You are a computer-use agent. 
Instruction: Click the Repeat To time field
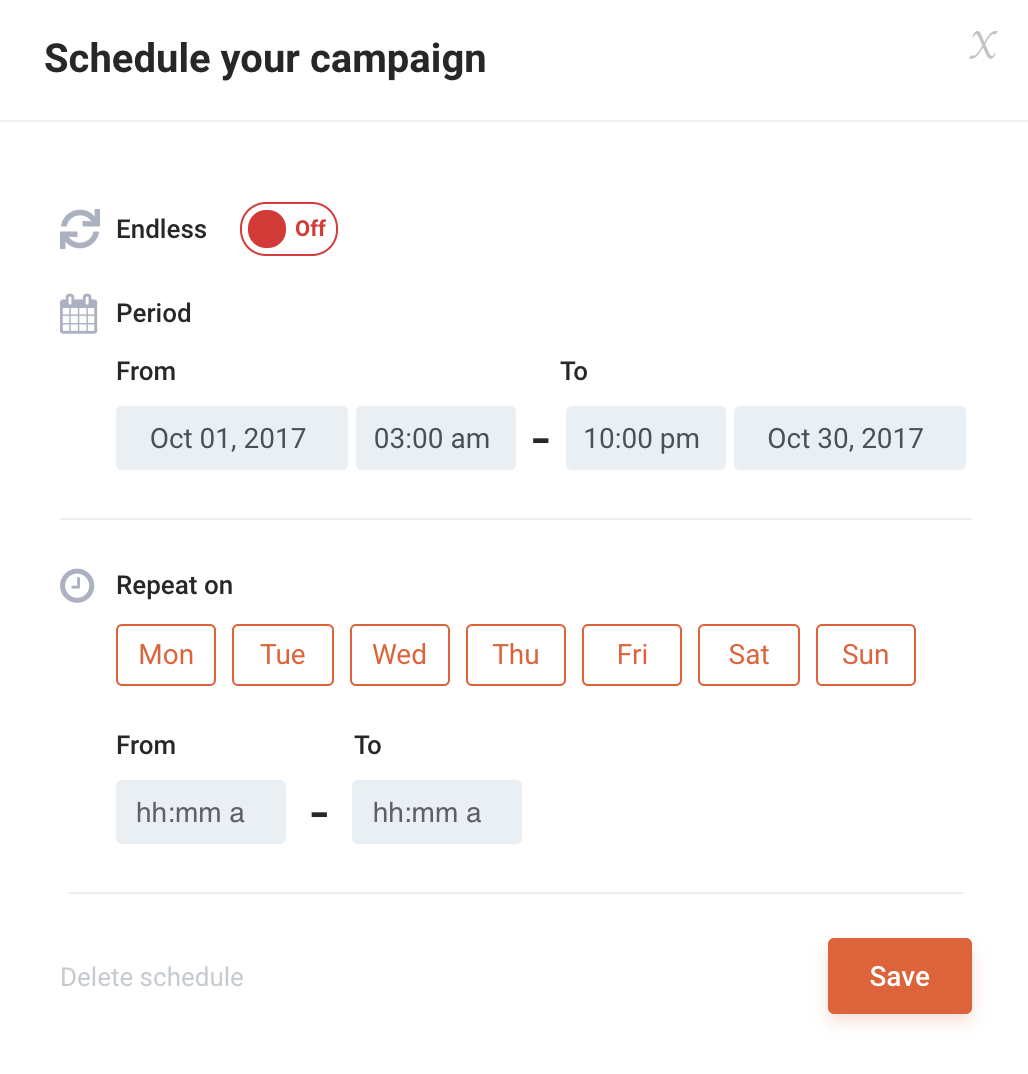pos(437,812)
